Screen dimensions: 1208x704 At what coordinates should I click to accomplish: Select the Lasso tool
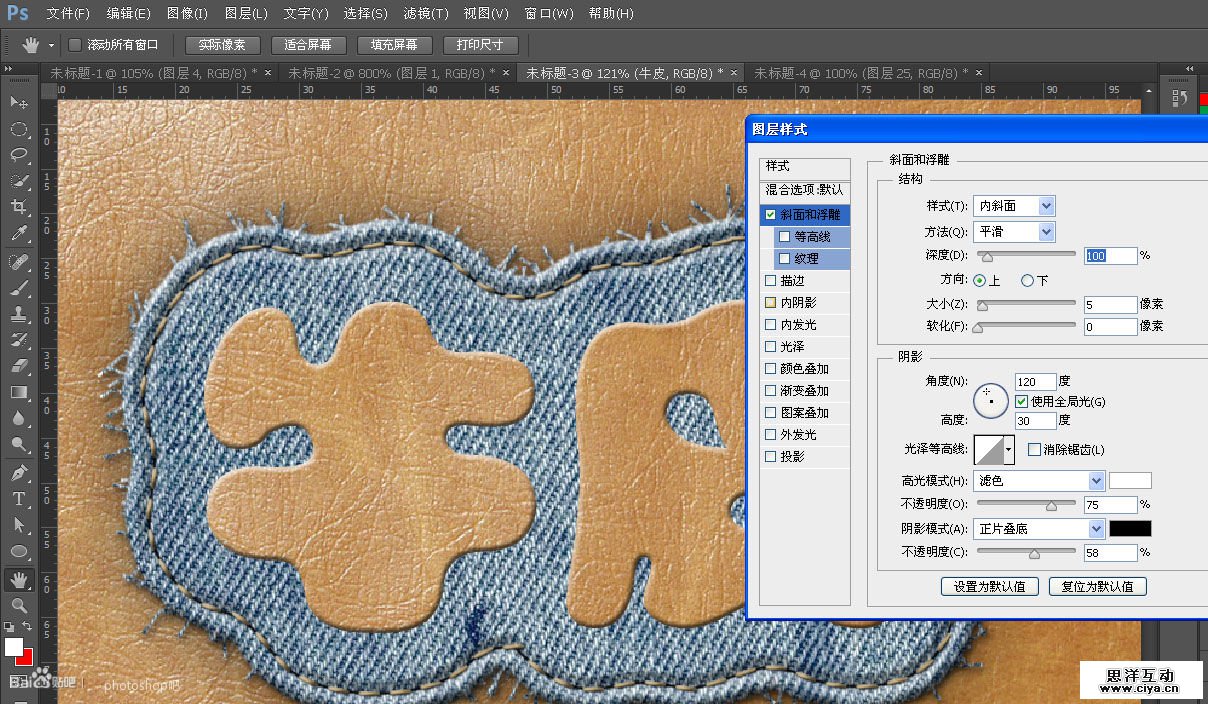click(x=19, y=155)
